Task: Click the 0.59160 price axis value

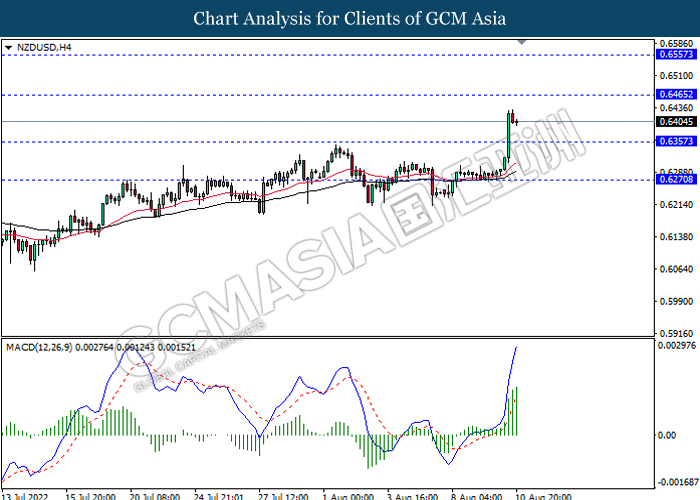Action: (x=676, y=333)
